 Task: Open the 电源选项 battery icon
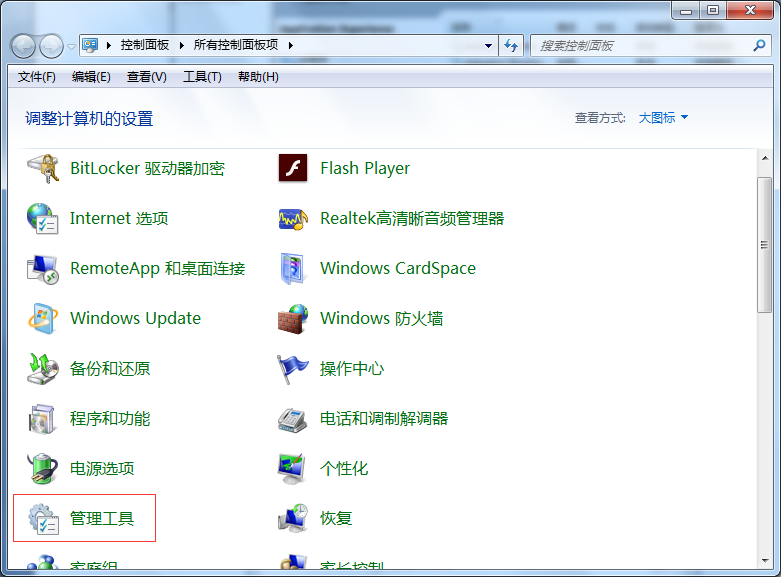43,468
